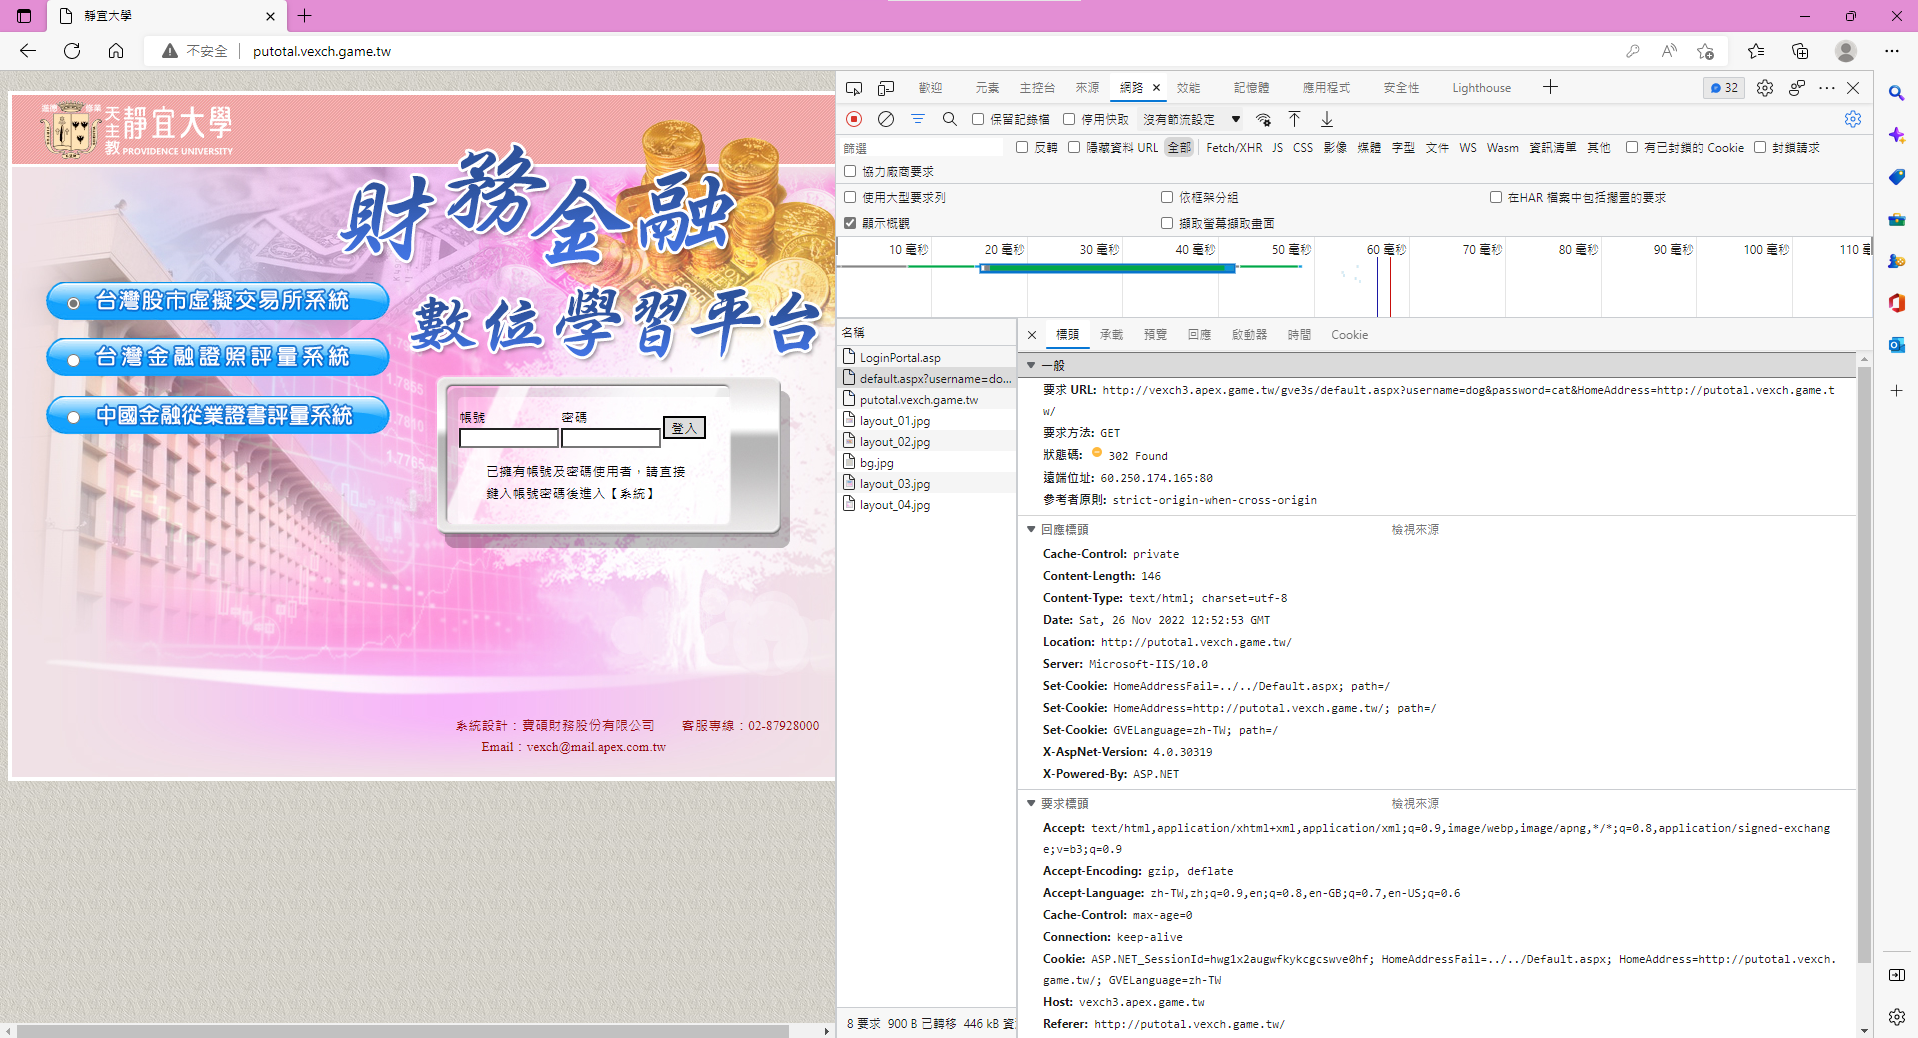Uncheck the 顯示概觀 checkbox

pos(850,223)
